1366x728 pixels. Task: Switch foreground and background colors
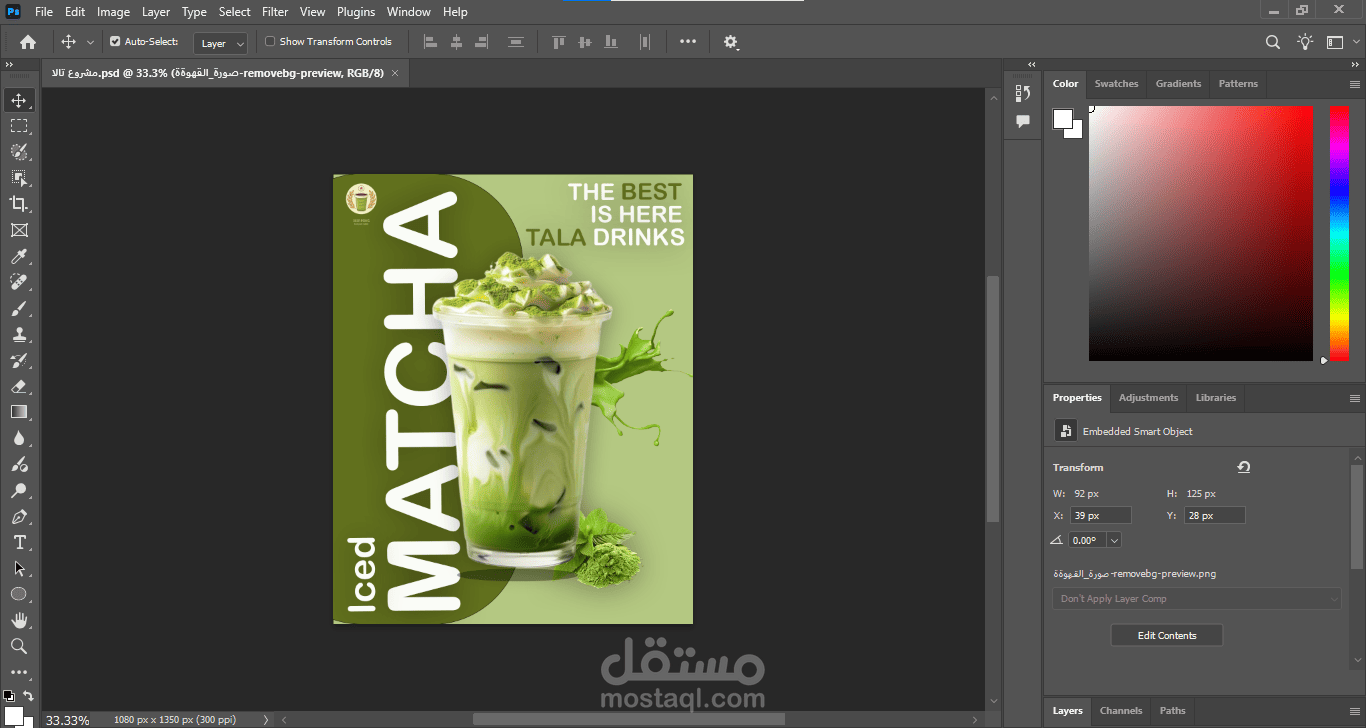28,696
